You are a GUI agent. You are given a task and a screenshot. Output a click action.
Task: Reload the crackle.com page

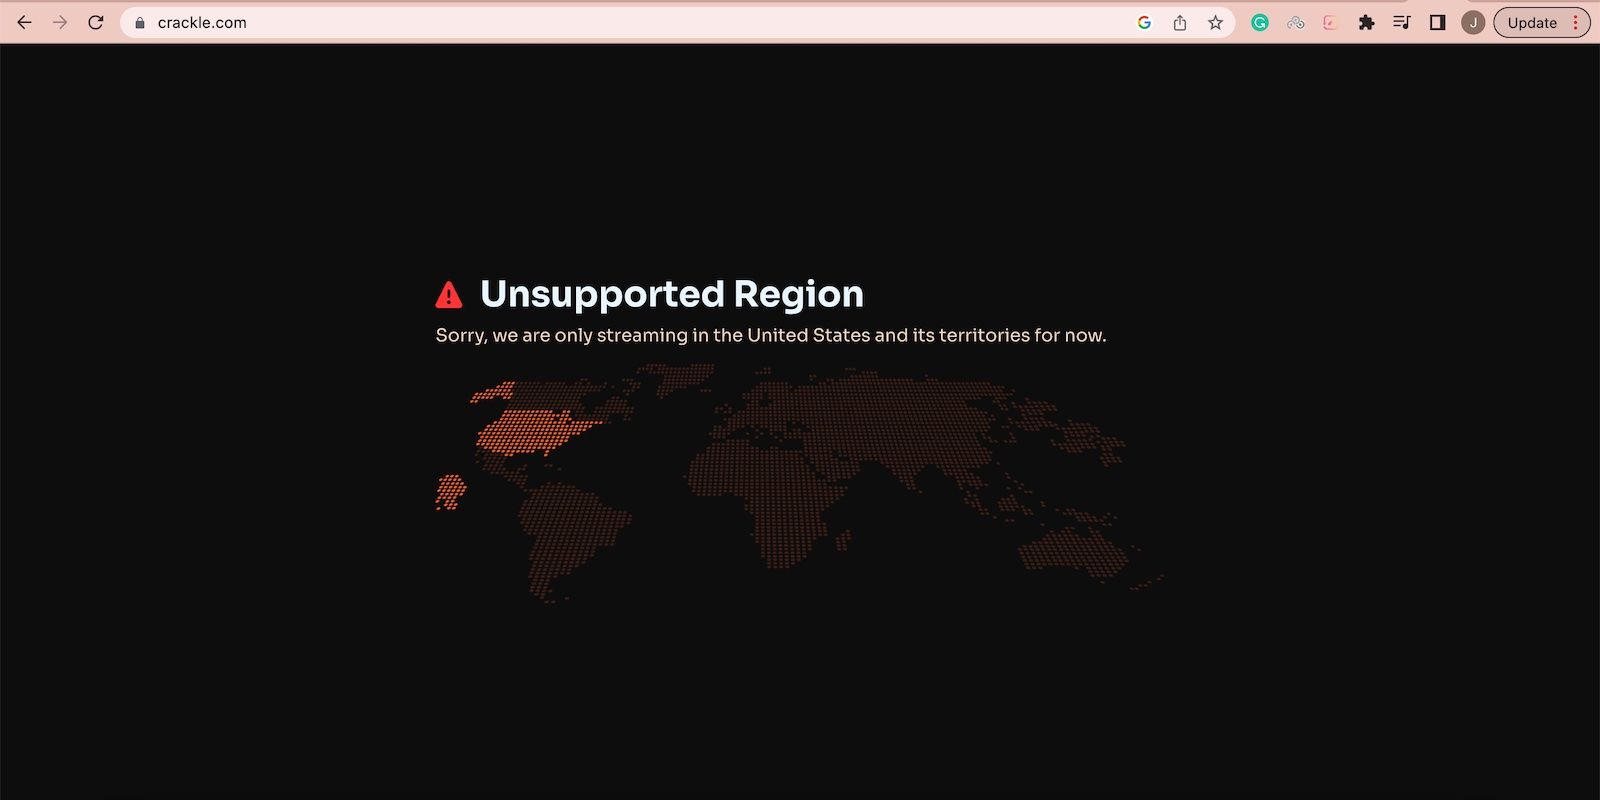(x=96, y=22)
